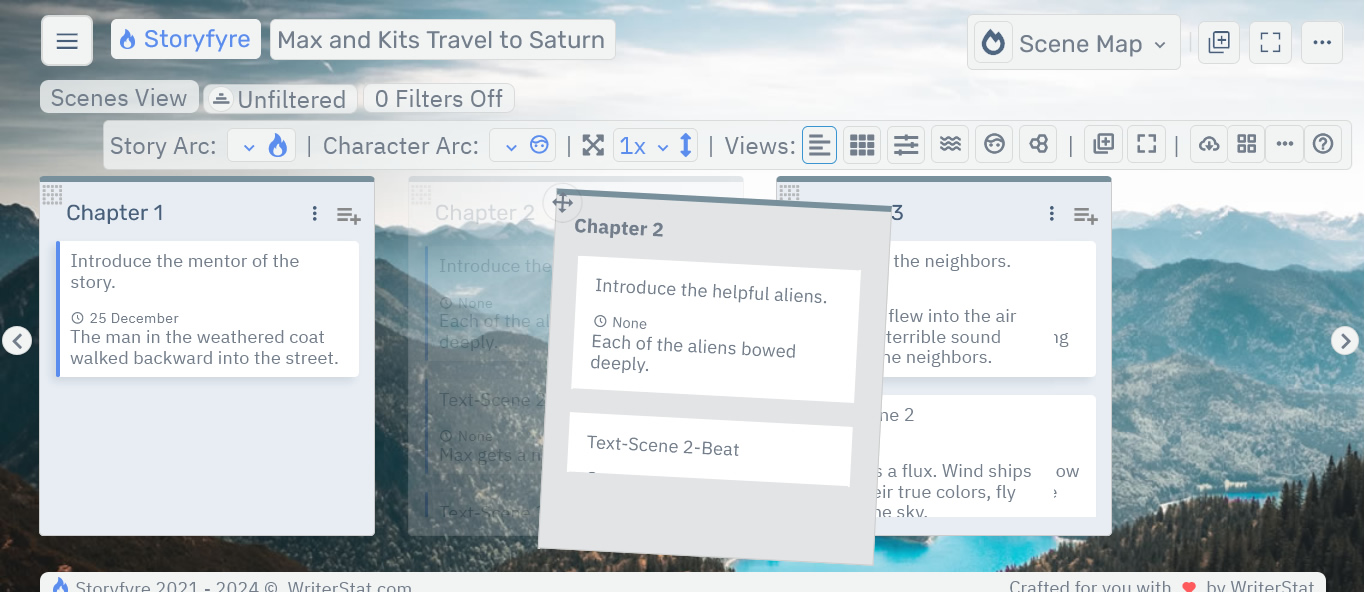Select the grid view icon in Views

pyautogui.click(x=862, y=145)
